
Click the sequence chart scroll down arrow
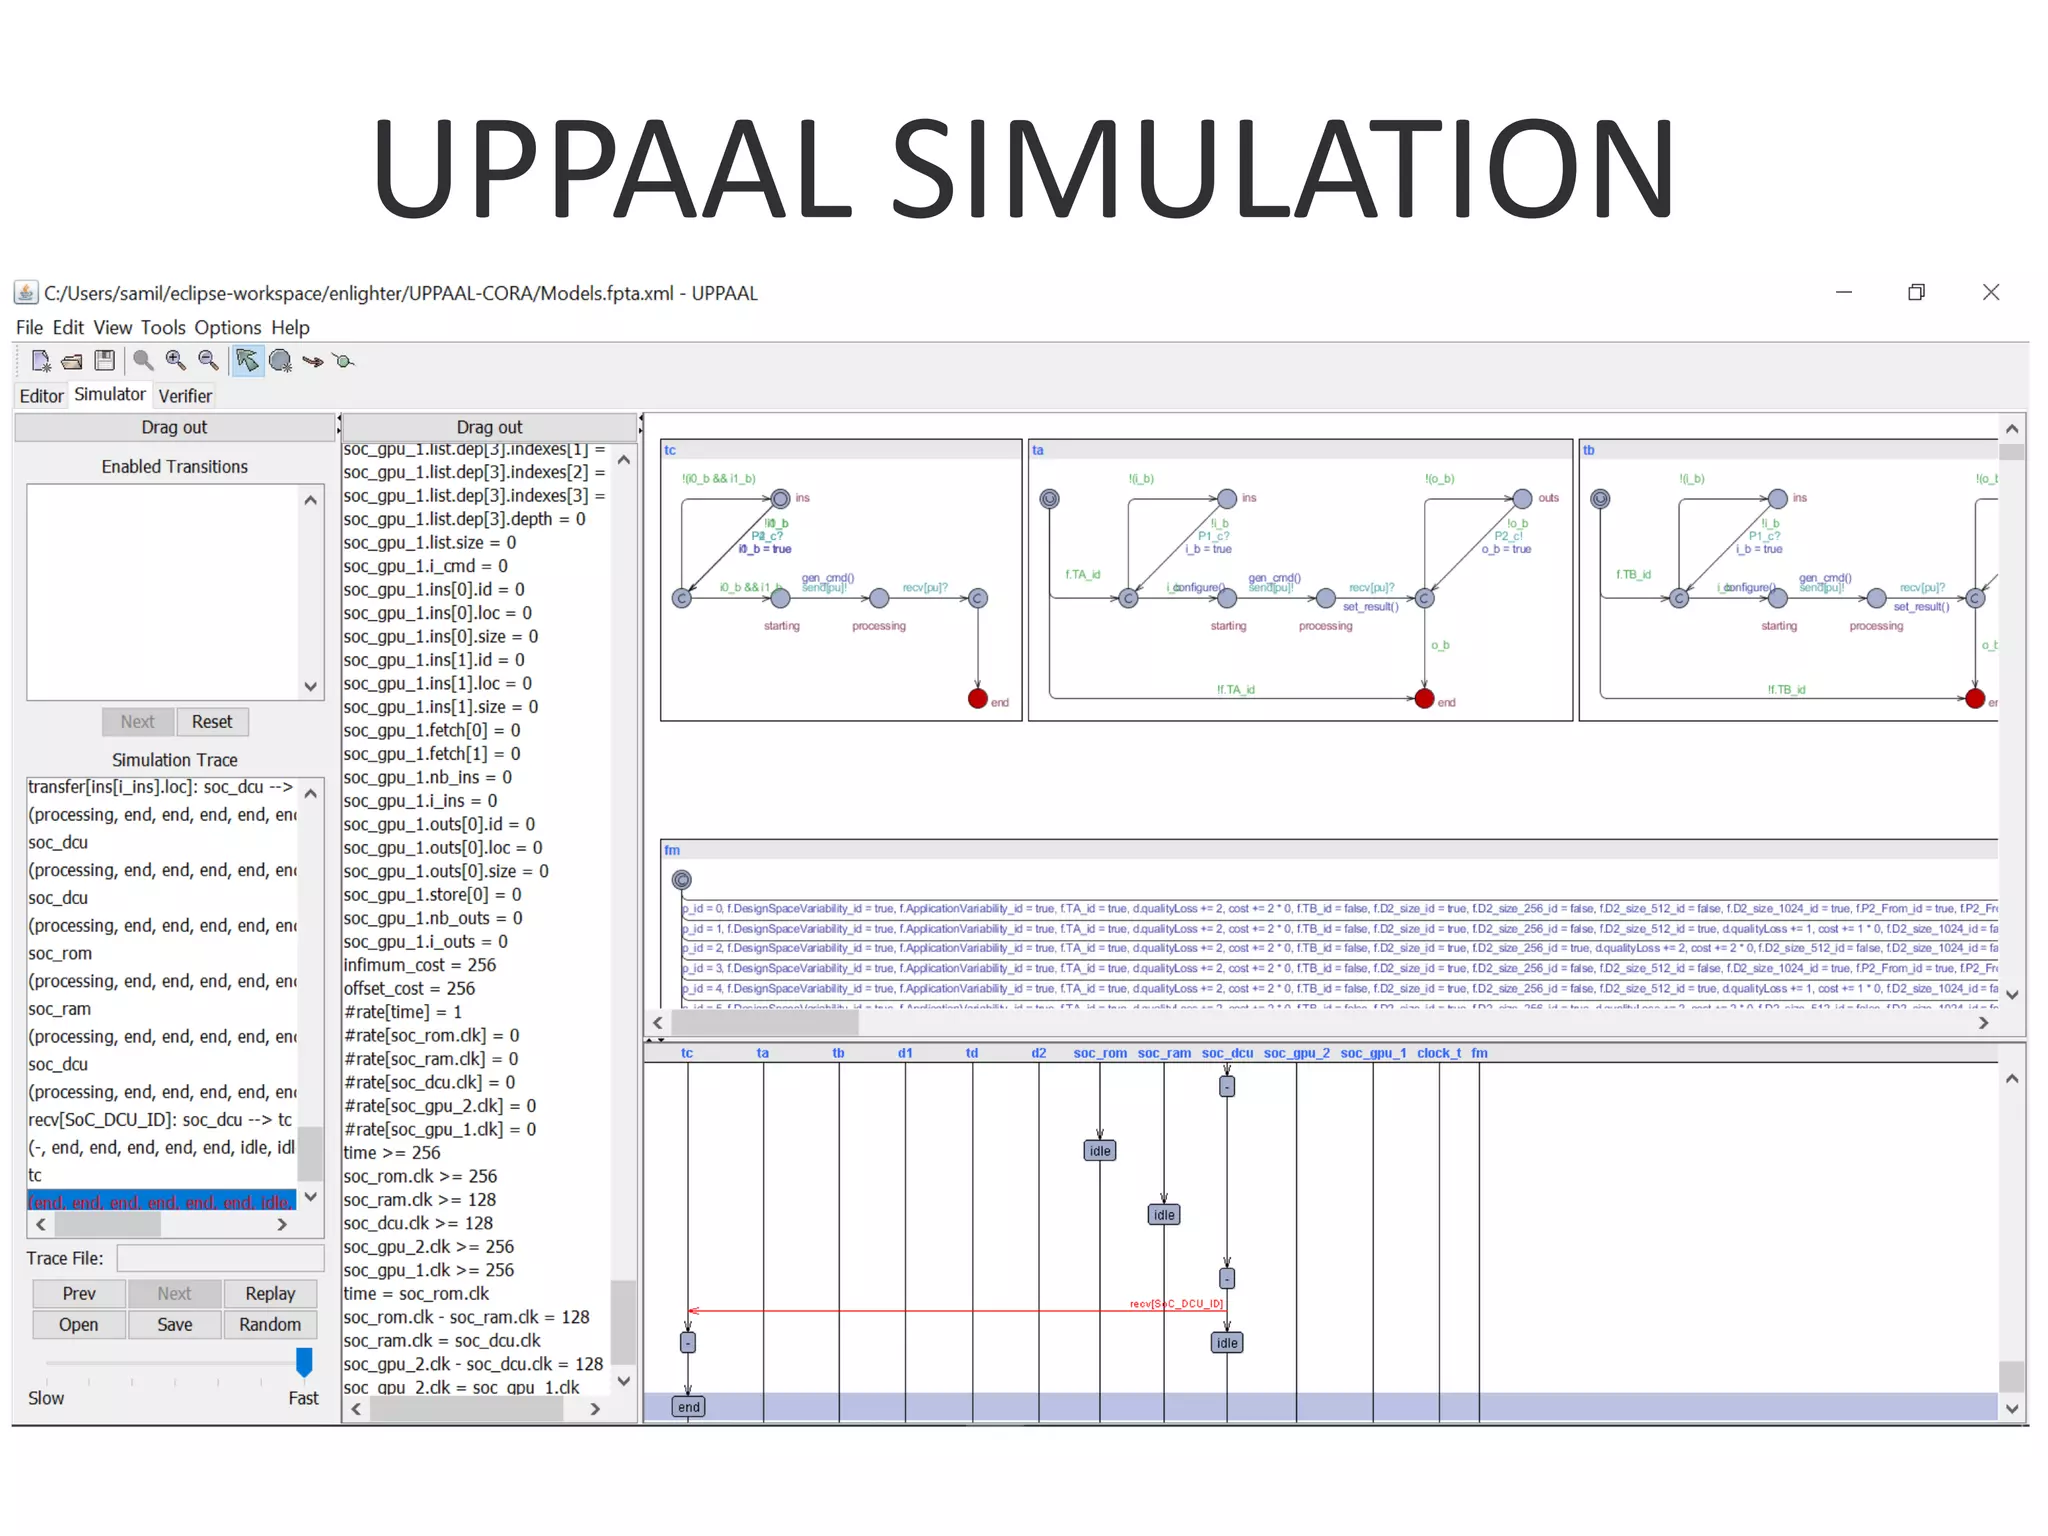click(2012, 1408)
